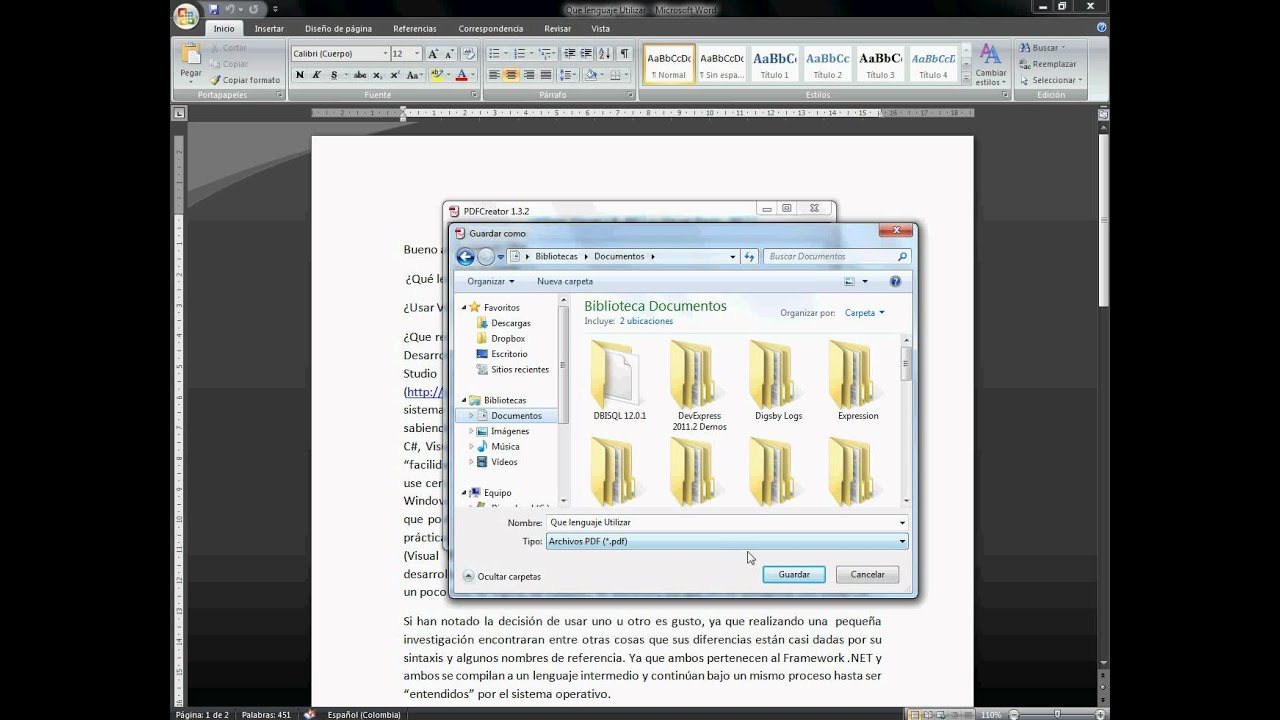This screenshot has height=720, width=1280.
Task: Switch to the Referencias tab
Action: pos(415,29)
